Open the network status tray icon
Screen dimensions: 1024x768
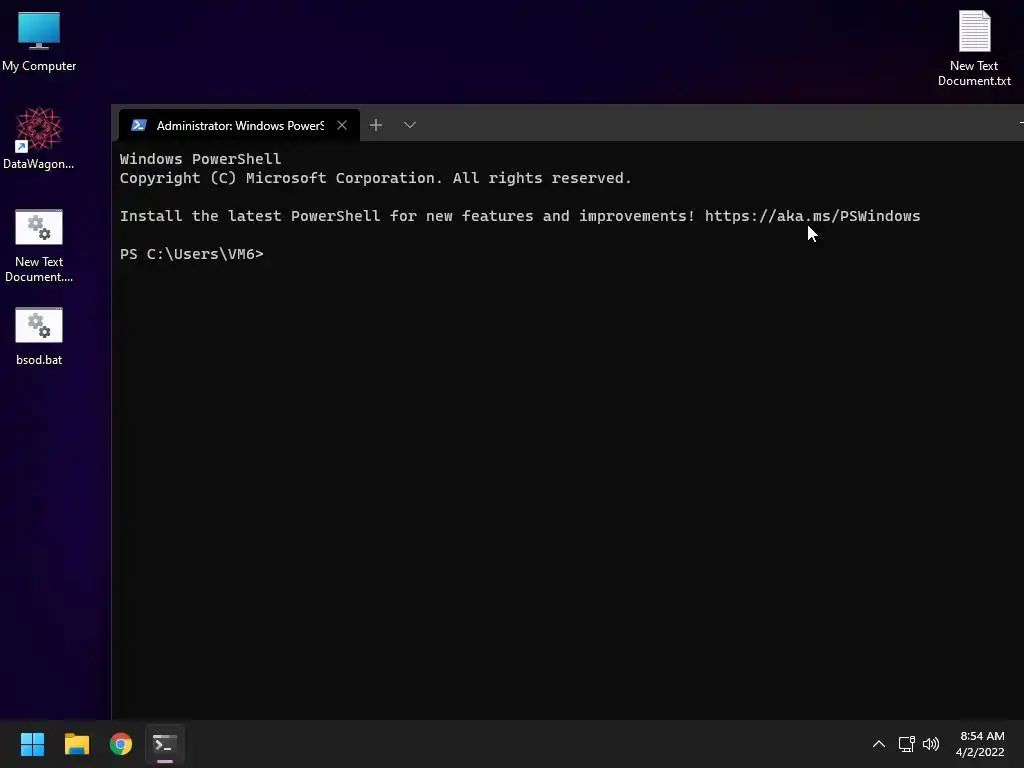click(906, 744)
